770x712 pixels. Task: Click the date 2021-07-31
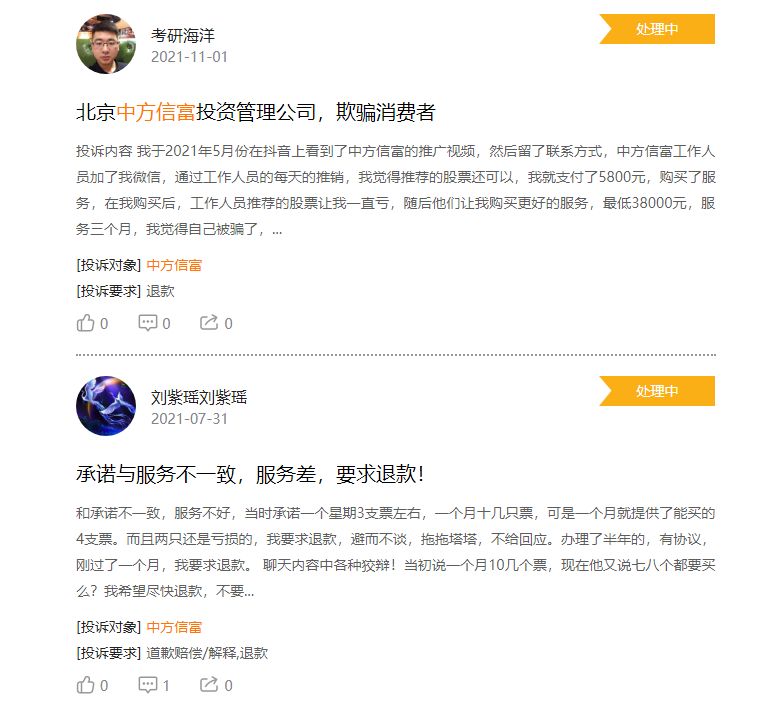190,419
